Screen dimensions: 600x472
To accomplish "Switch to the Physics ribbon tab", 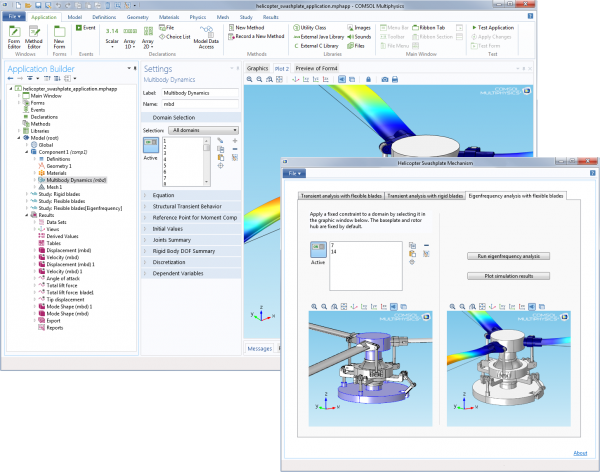I will pyautogui.click(x=198, y=17).
